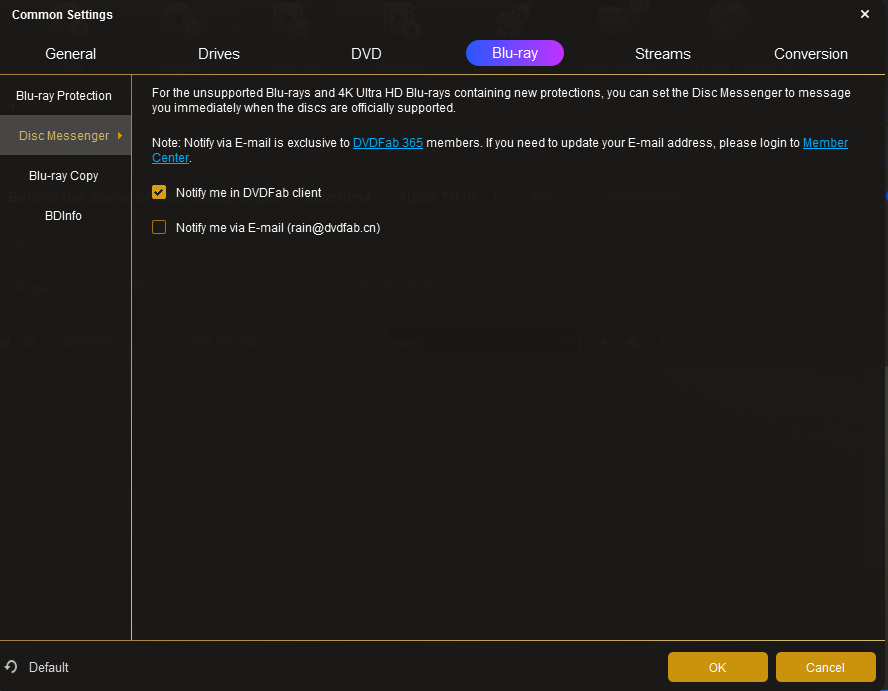Click the 'Notify me in DVDFab client' label
The width and height of the screenshot is (888, 691).
(249, 193)
